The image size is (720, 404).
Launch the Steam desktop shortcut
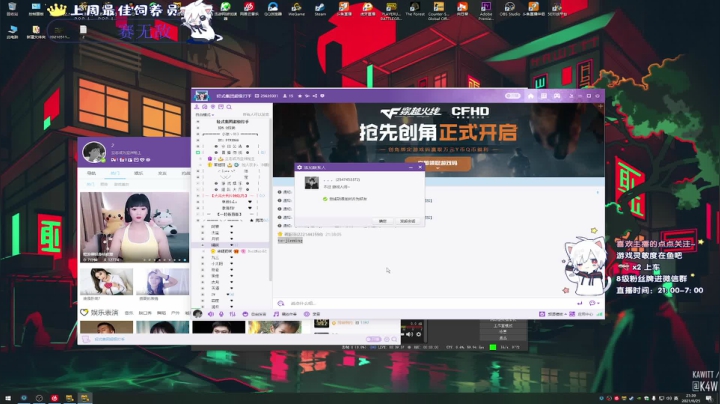[320, 8]
